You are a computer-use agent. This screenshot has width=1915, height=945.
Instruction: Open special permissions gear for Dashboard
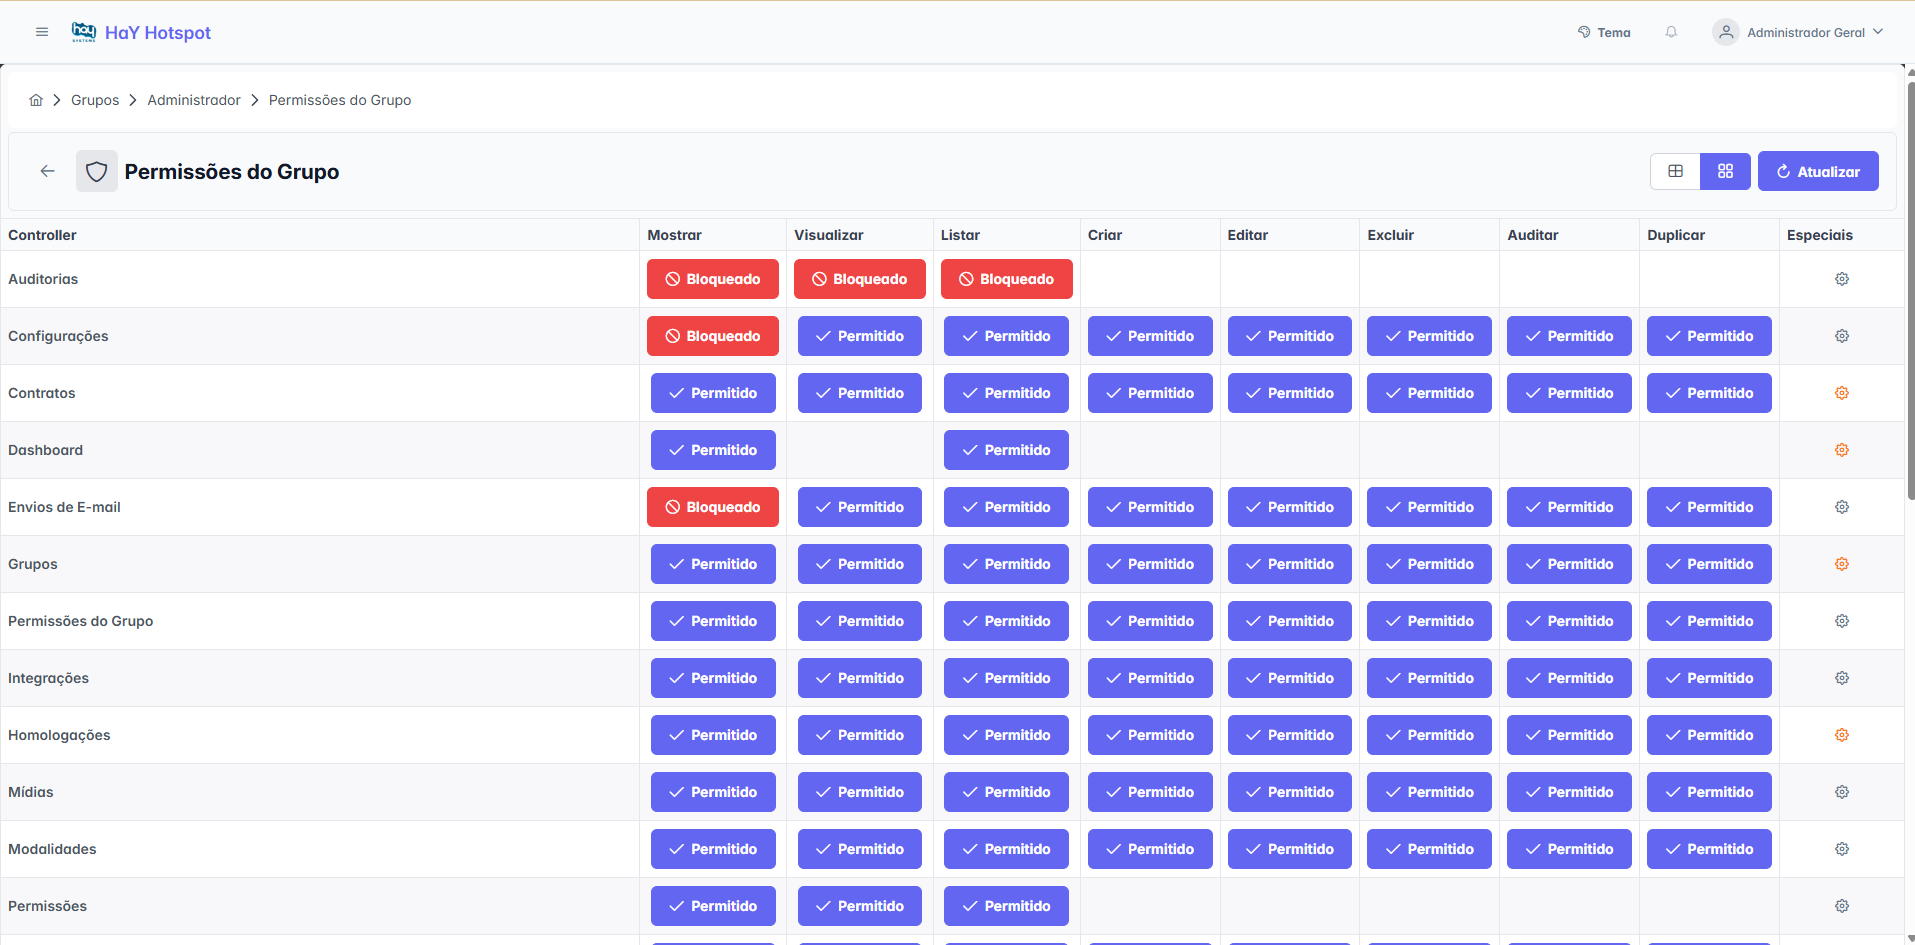[1842, 450]
